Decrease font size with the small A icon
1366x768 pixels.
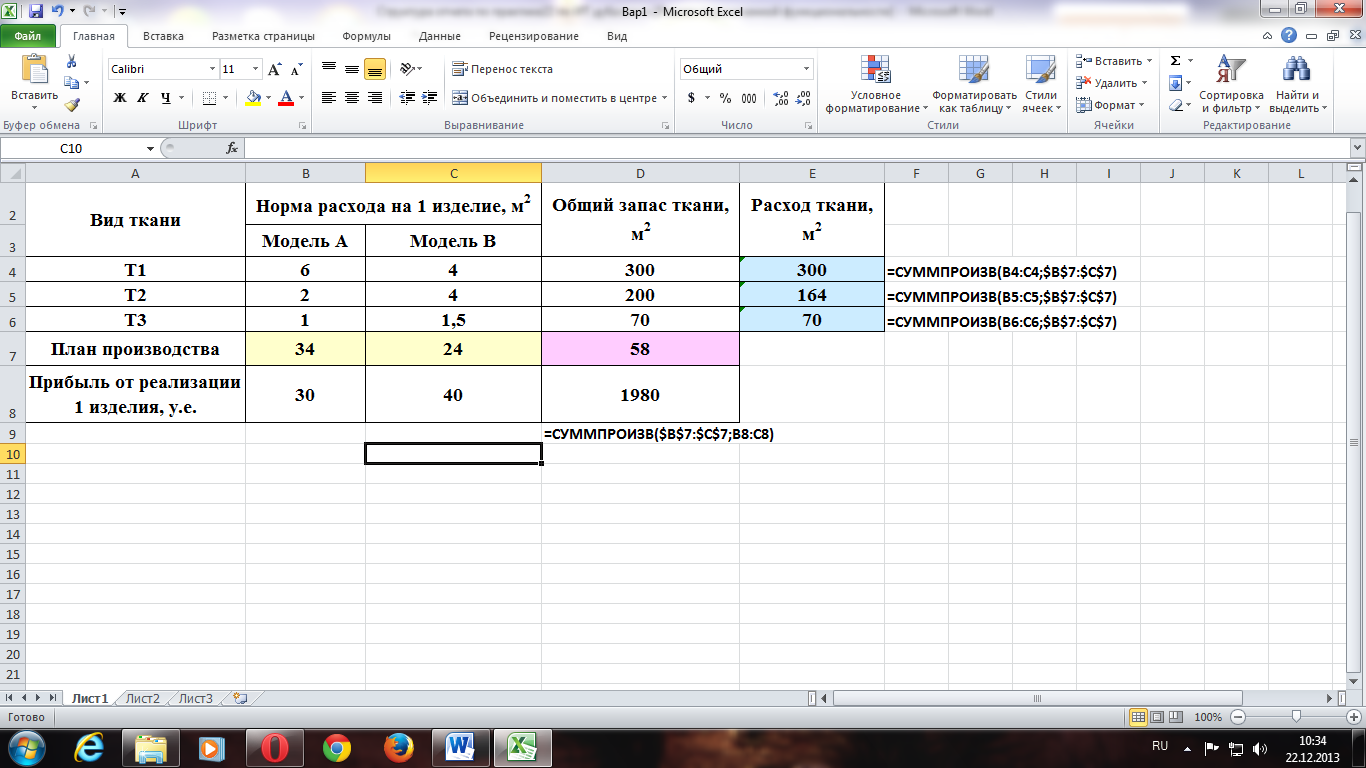(297, 70)
